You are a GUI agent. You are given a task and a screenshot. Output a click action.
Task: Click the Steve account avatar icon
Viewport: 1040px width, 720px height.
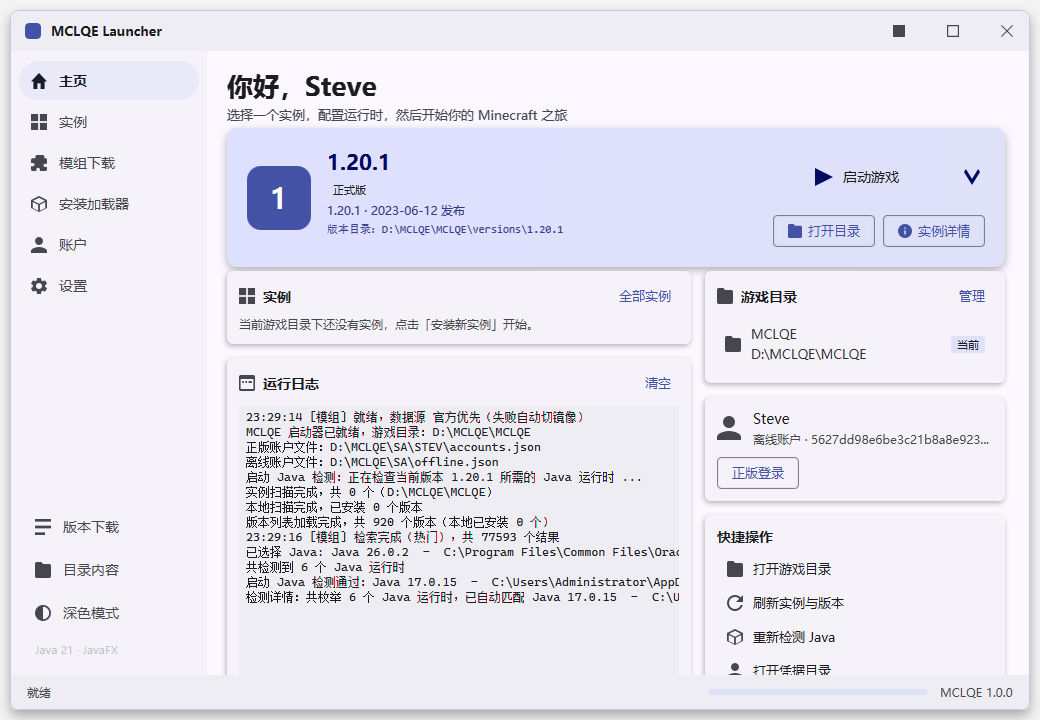click(x=729, y=428)
